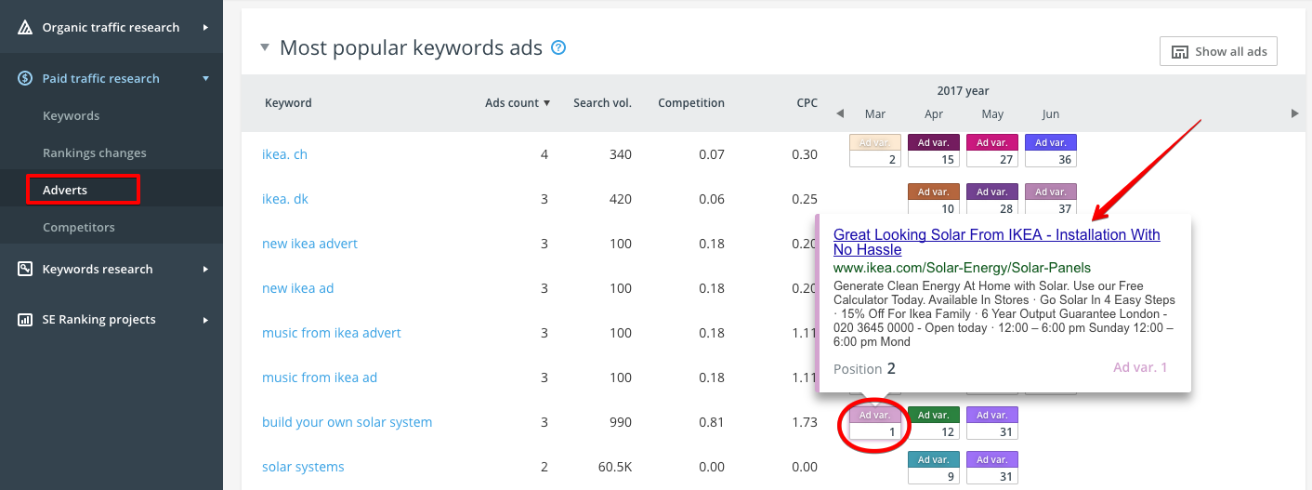Select ikea. dk Ad var. position 28
The image size is (1312, 490).
point(992,199)
